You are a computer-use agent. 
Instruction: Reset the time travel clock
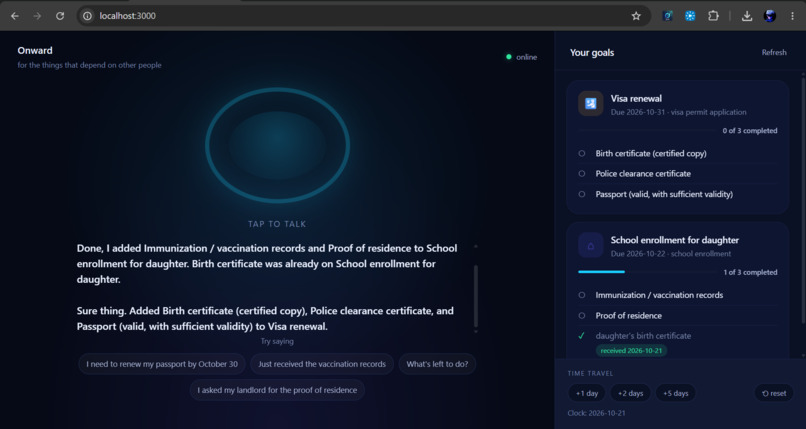point(774,393)
